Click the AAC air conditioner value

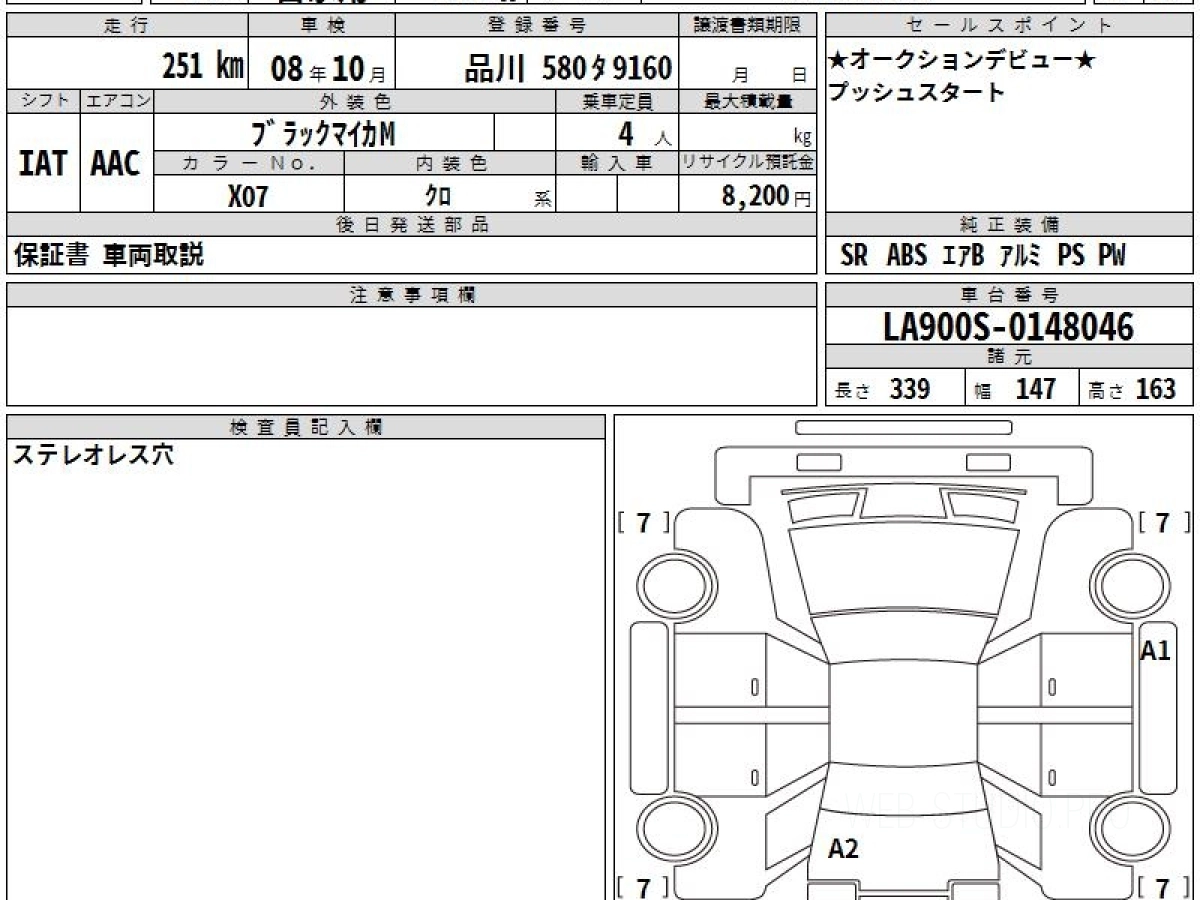[116, 164]
